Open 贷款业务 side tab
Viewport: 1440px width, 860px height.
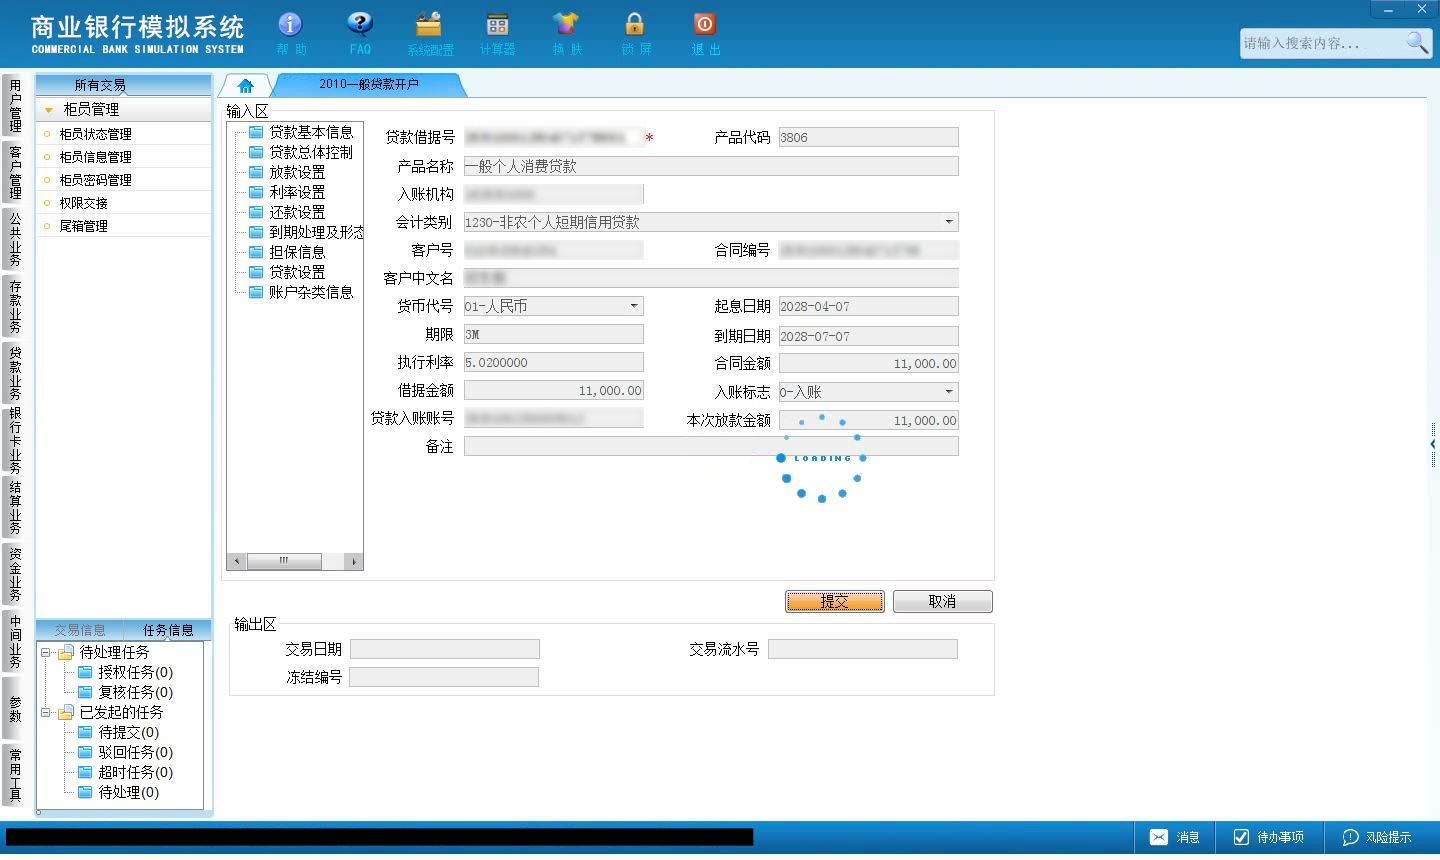point(15,373)
